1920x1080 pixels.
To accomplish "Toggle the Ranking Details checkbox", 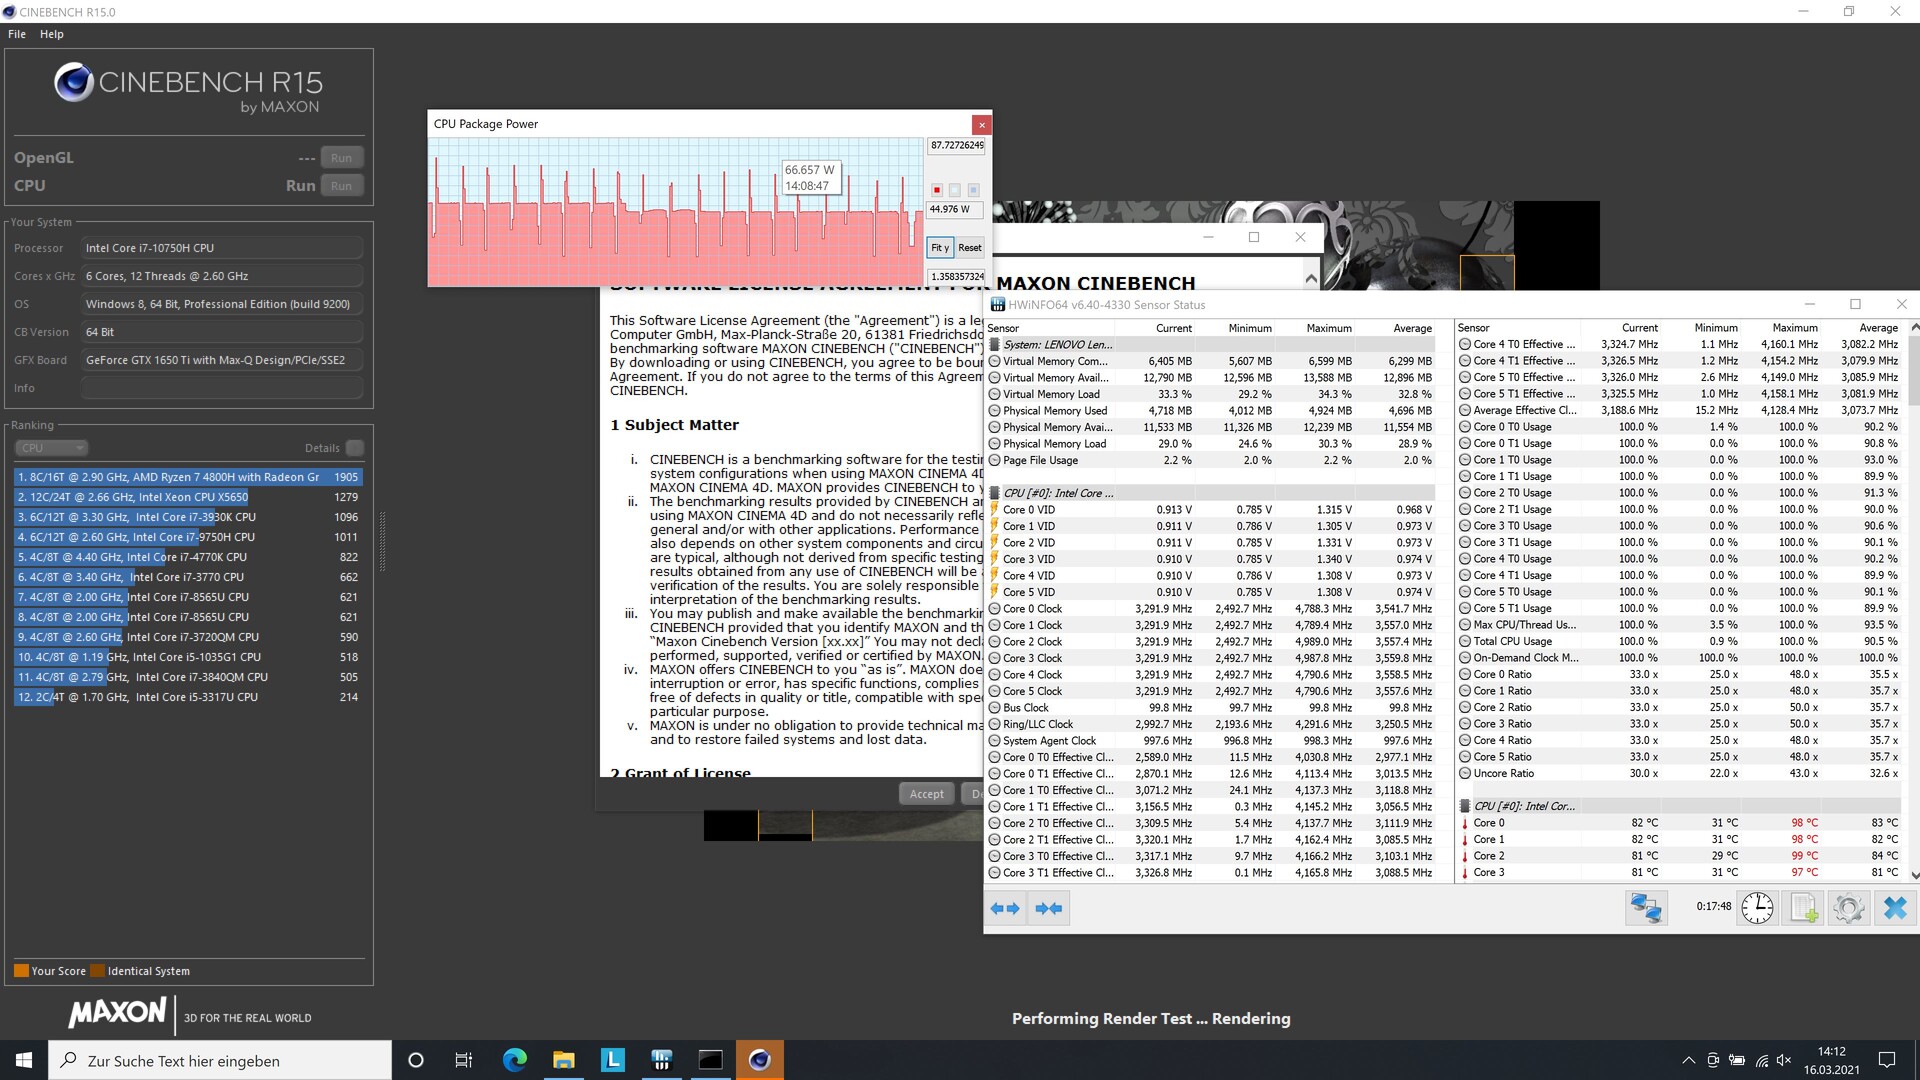I will pyautogui.click(x=354, y=448).
